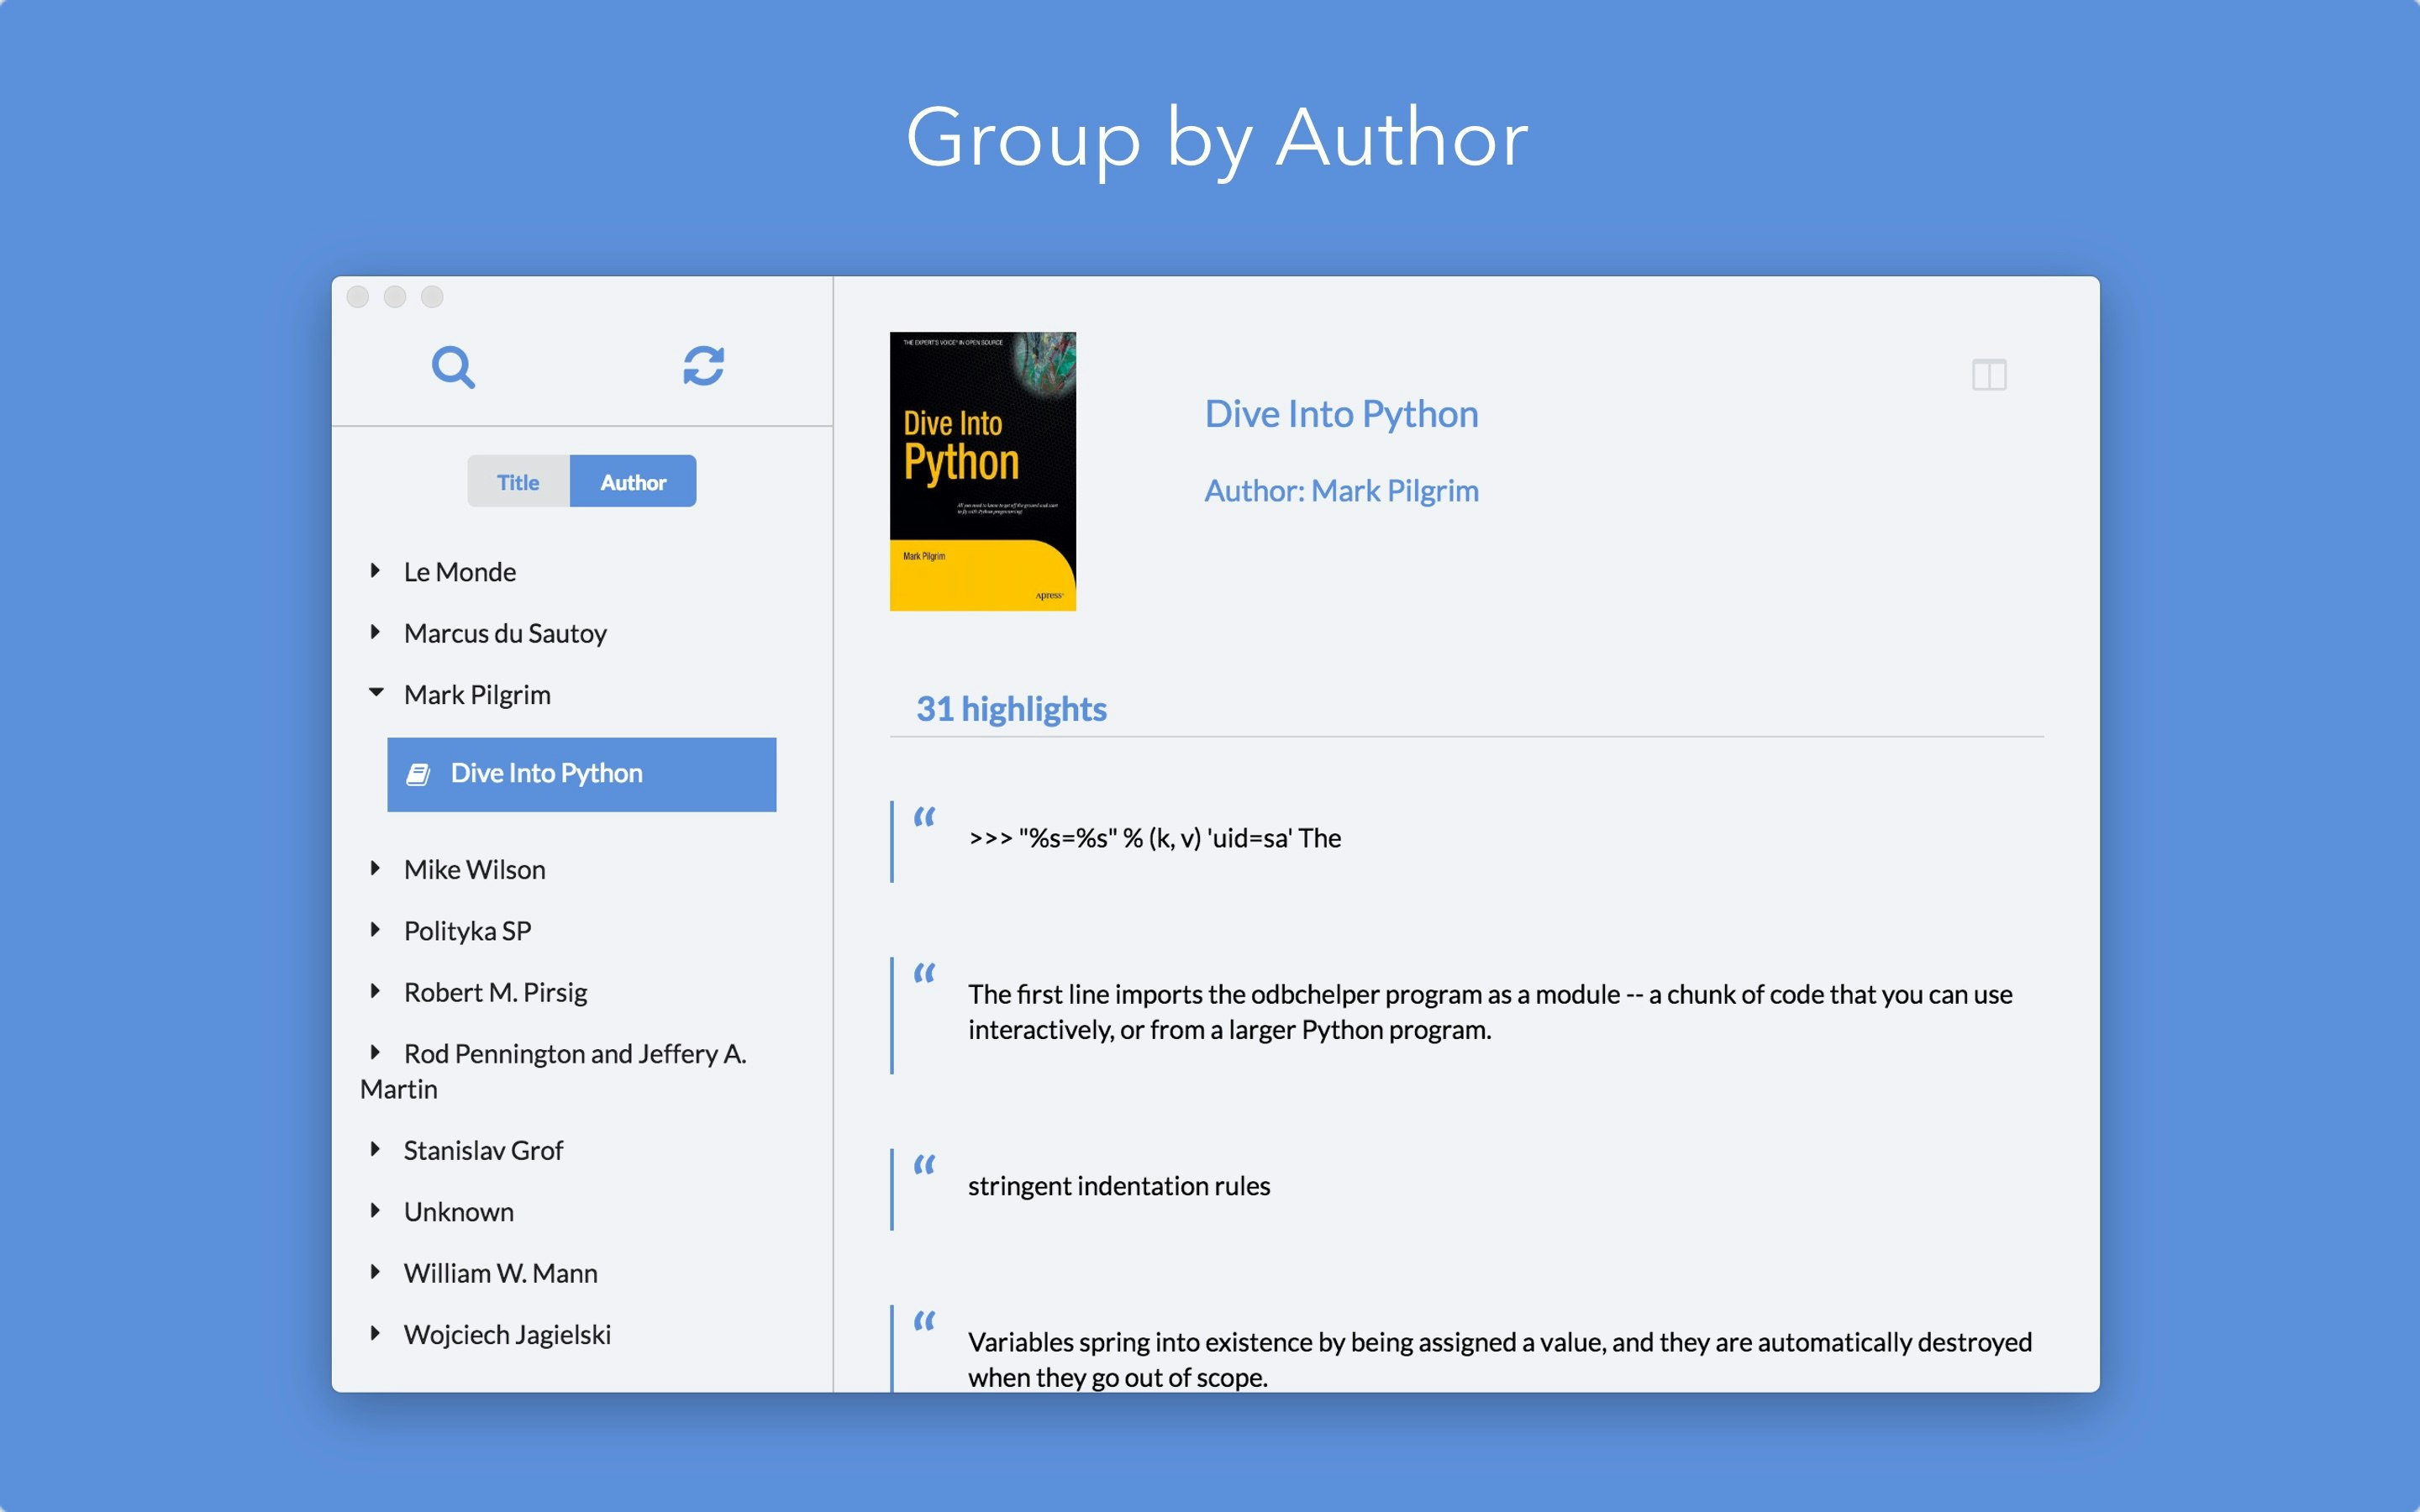Expand the Robert M. Pirsig group

(376, 991)
